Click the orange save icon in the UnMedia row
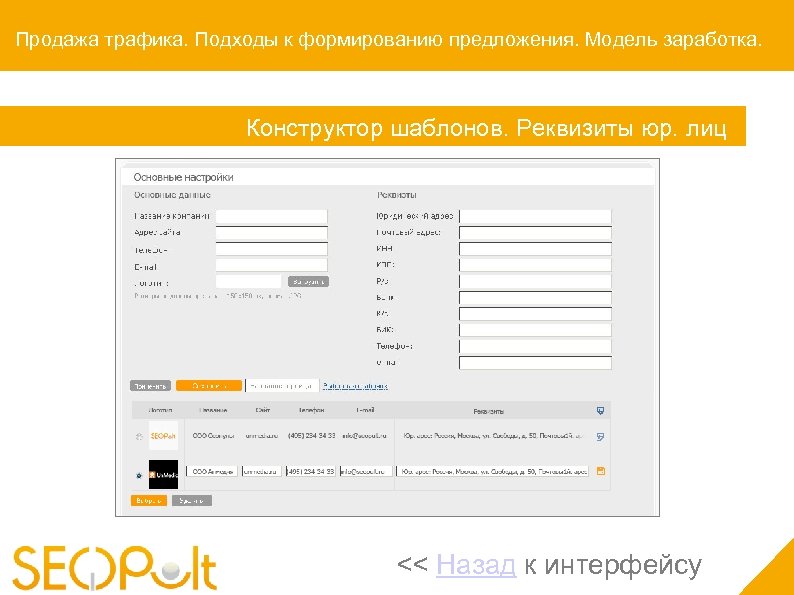Viewport: 794px width, 595px height. (601, 471)
